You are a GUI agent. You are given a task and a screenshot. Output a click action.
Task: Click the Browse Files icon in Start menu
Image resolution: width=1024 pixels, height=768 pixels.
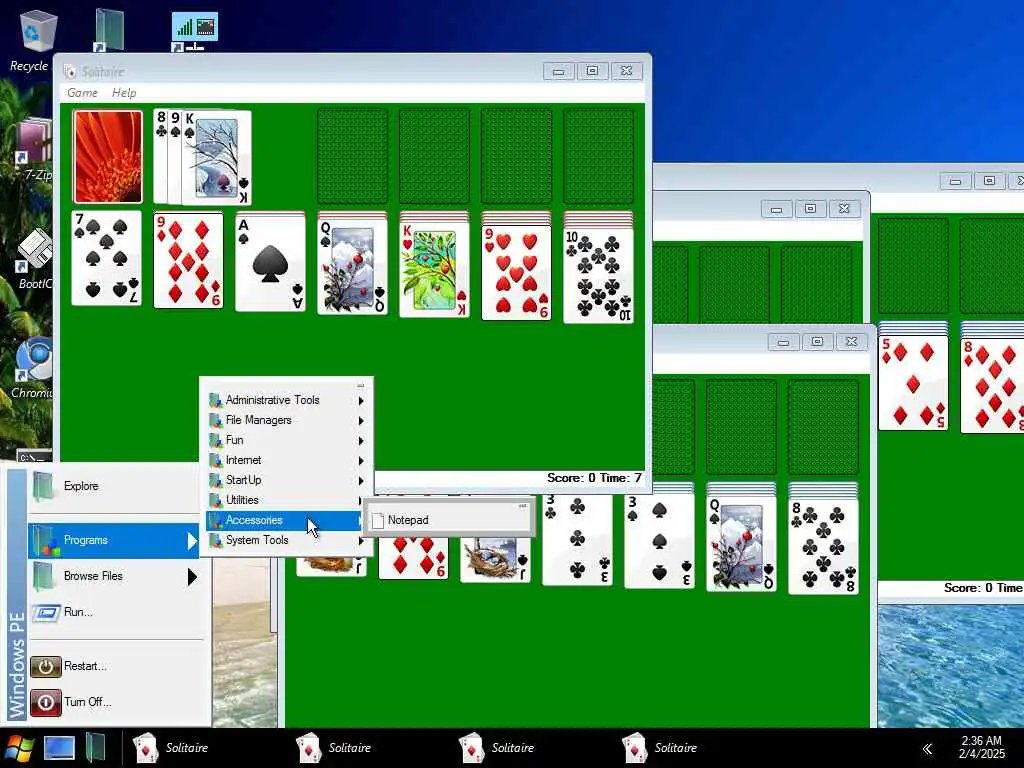coord(44,576)
